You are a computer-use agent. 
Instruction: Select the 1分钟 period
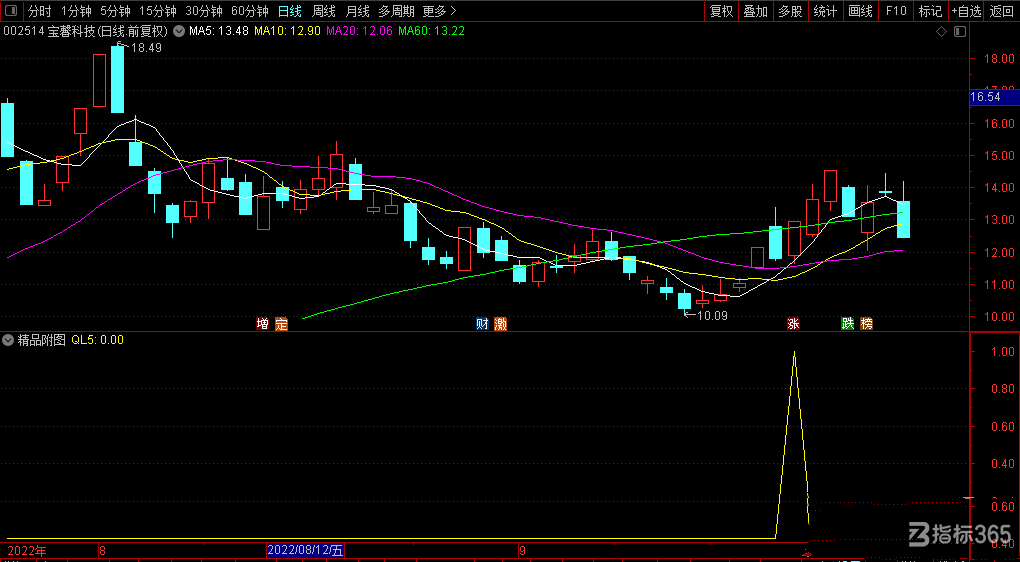click(75, 11)
